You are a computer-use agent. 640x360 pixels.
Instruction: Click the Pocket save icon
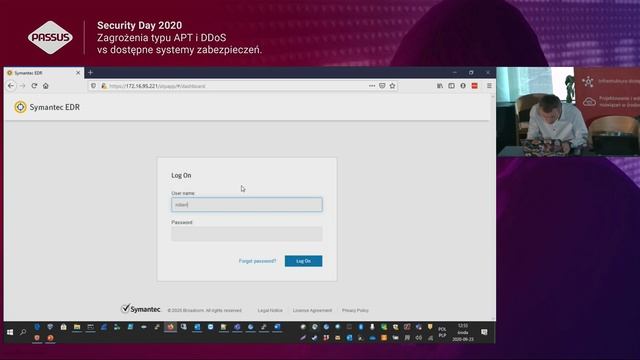pos(382,86)
